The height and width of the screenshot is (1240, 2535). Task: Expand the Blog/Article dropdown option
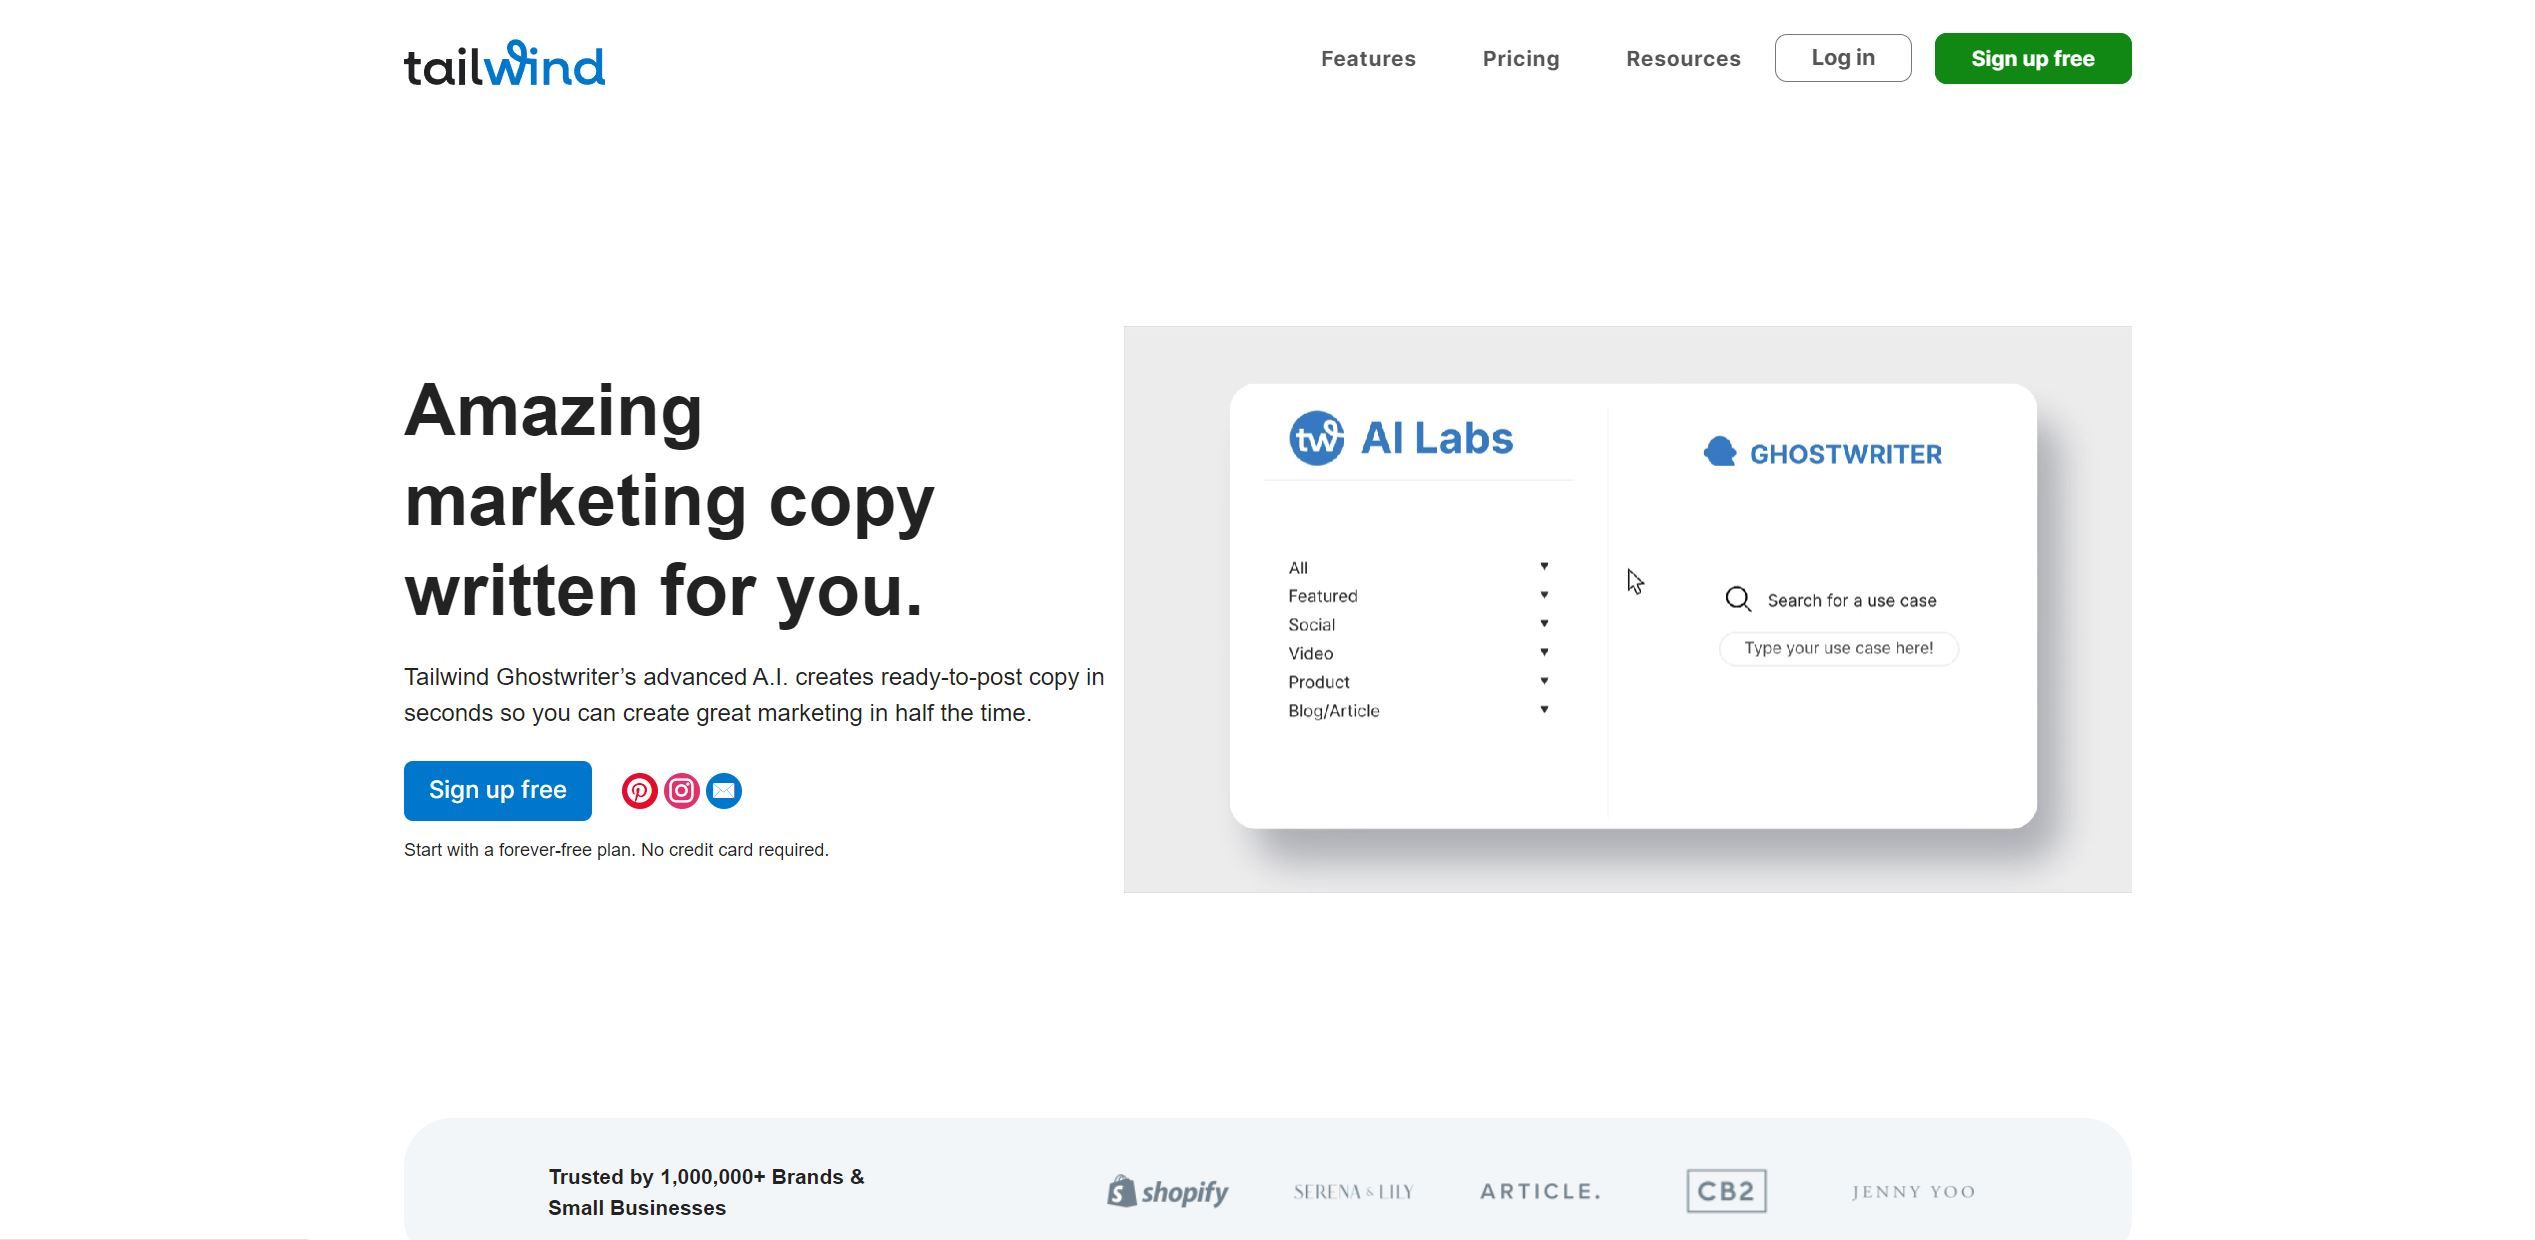coord(1544,710)
